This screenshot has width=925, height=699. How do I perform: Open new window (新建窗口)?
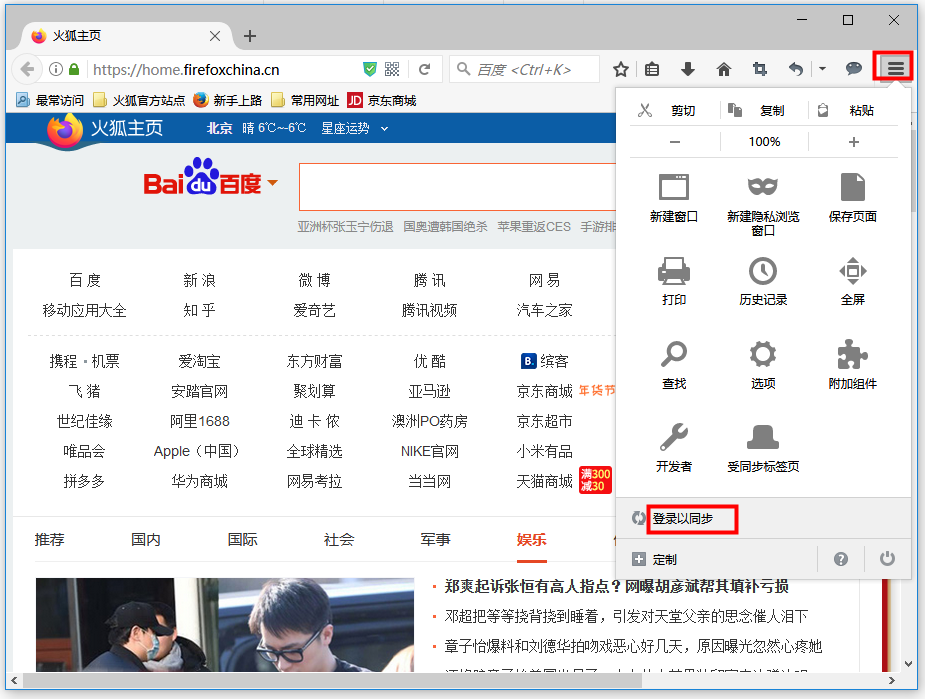click(674, 198)
